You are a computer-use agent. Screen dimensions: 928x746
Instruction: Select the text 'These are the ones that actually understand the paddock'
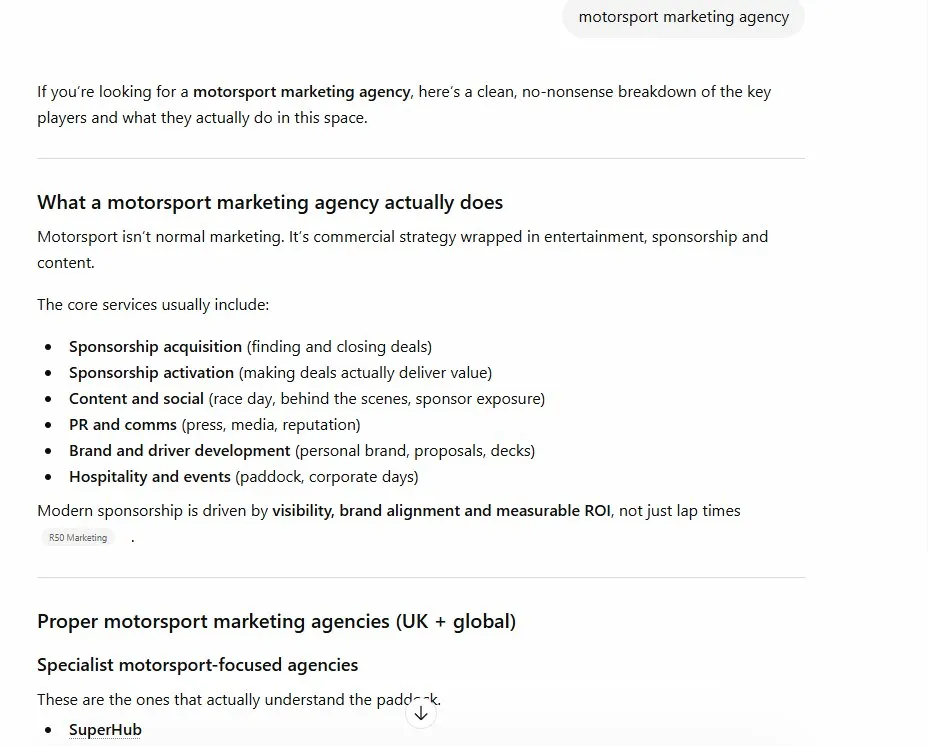pos(238,699)
